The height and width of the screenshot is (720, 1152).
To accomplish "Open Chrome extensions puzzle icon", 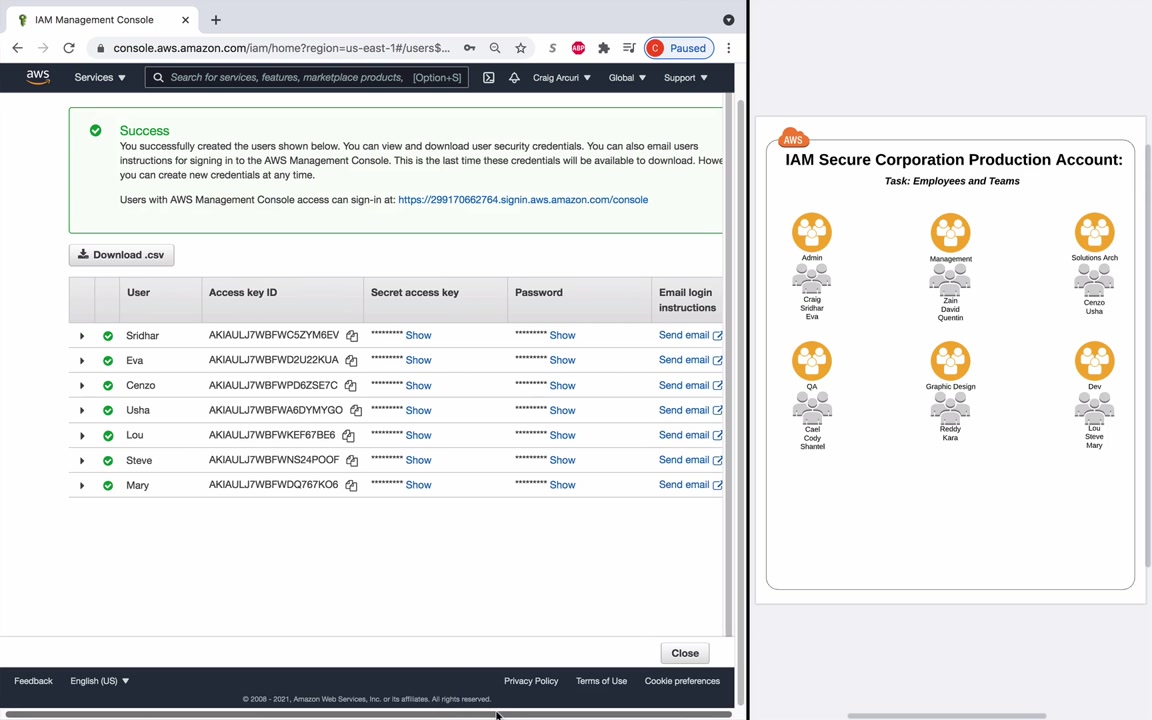I will (604, 48).
